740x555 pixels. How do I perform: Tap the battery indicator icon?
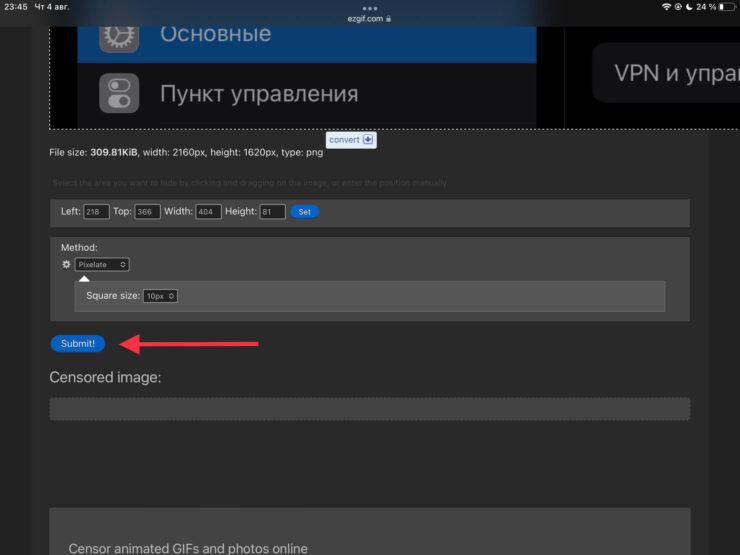coord(727,7)
